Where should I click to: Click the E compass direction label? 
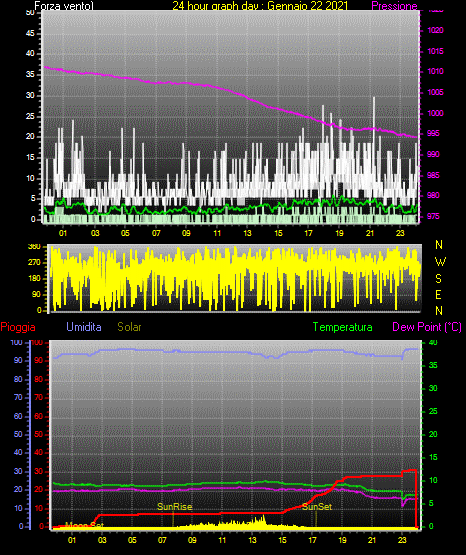(438, 295)
